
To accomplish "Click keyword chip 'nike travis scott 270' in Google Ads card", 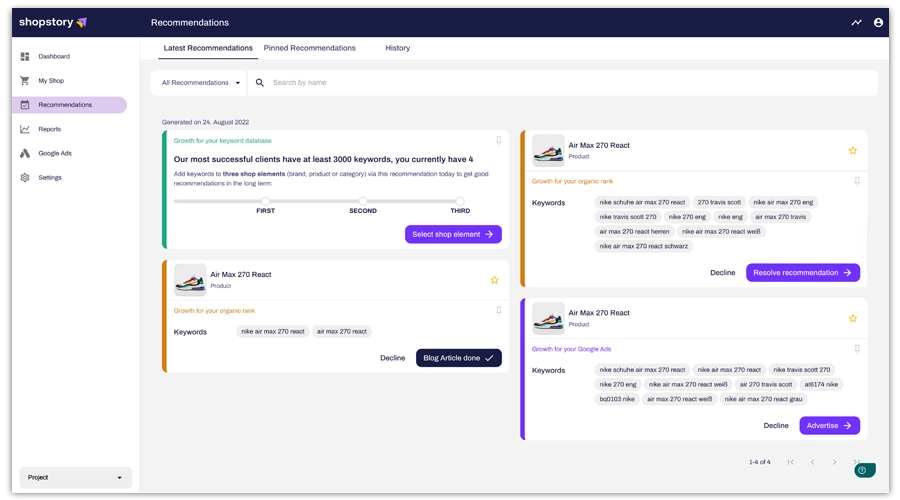I will (x=801, y=370).
